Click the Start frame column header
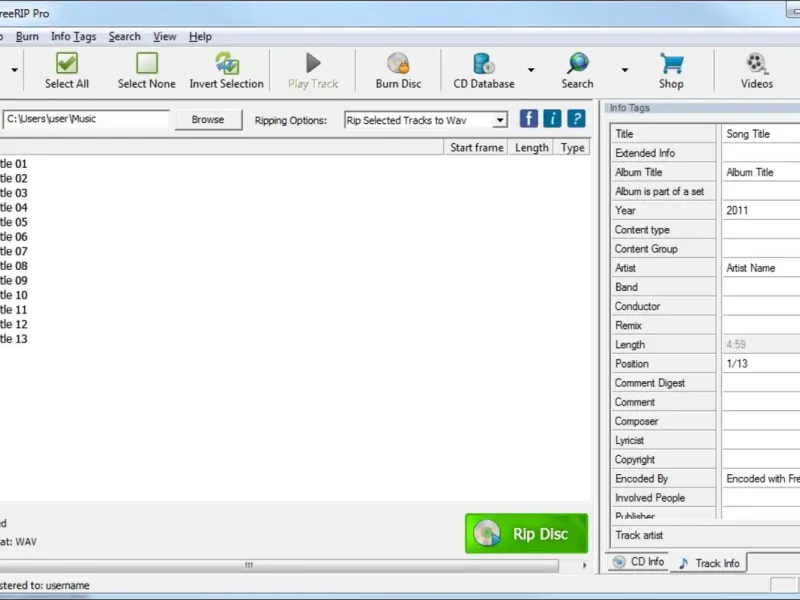This screenshot has height=600, width=800. pyautogui.click(x=476, y=147)
